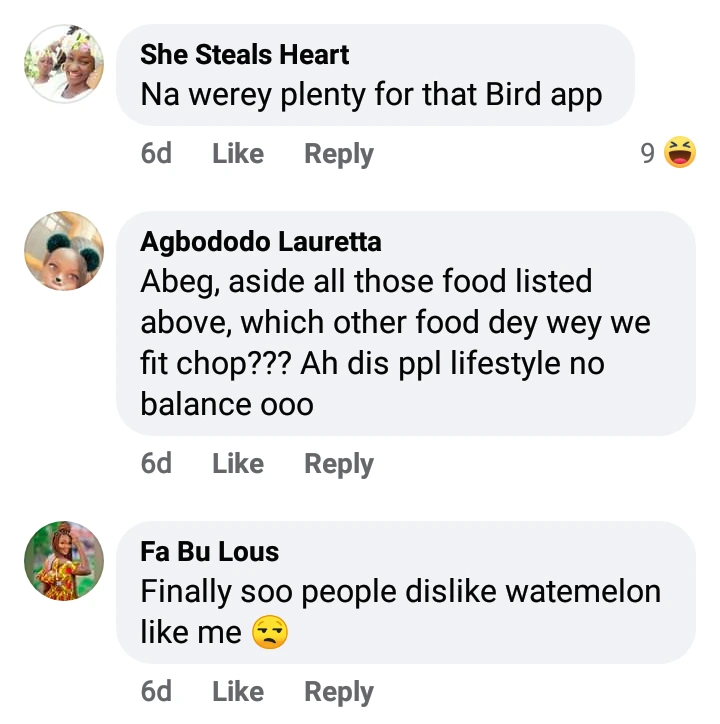This screenshot has width=720, height=724.
Task: Click the timestamp under Agbododo Lauretta's comment
Action: [x=156, y=464]
